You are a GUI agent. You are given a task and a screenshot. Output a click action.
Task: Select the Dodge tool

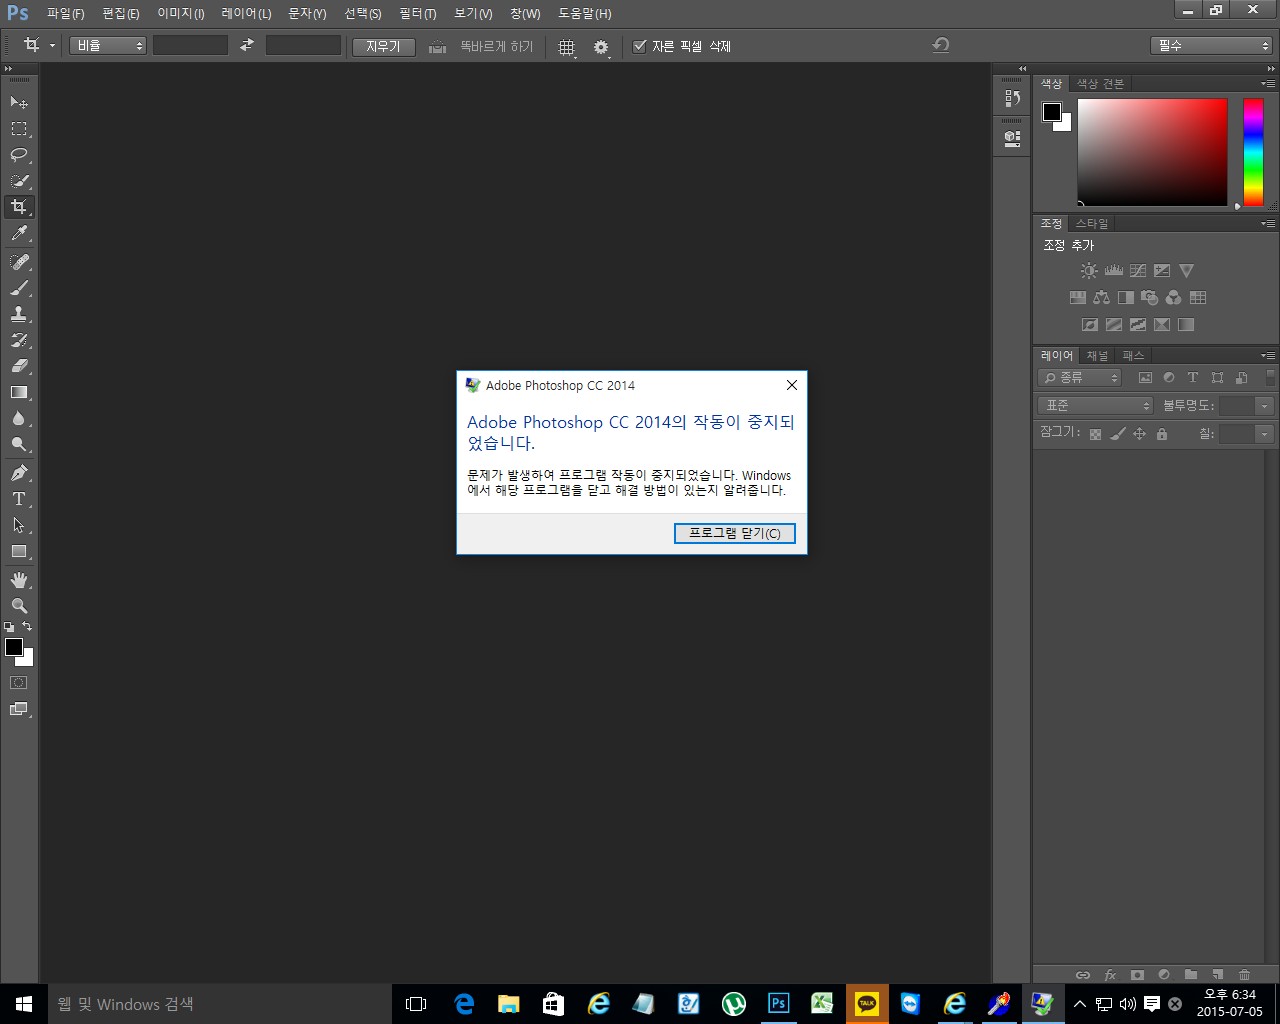(19, 444)
